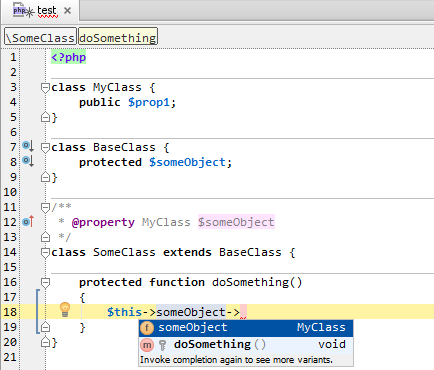The height and width of the screenshot is (370, 434).
Task: Click fold end marker of BaseClass on line 9
Action: click(45, 177)
